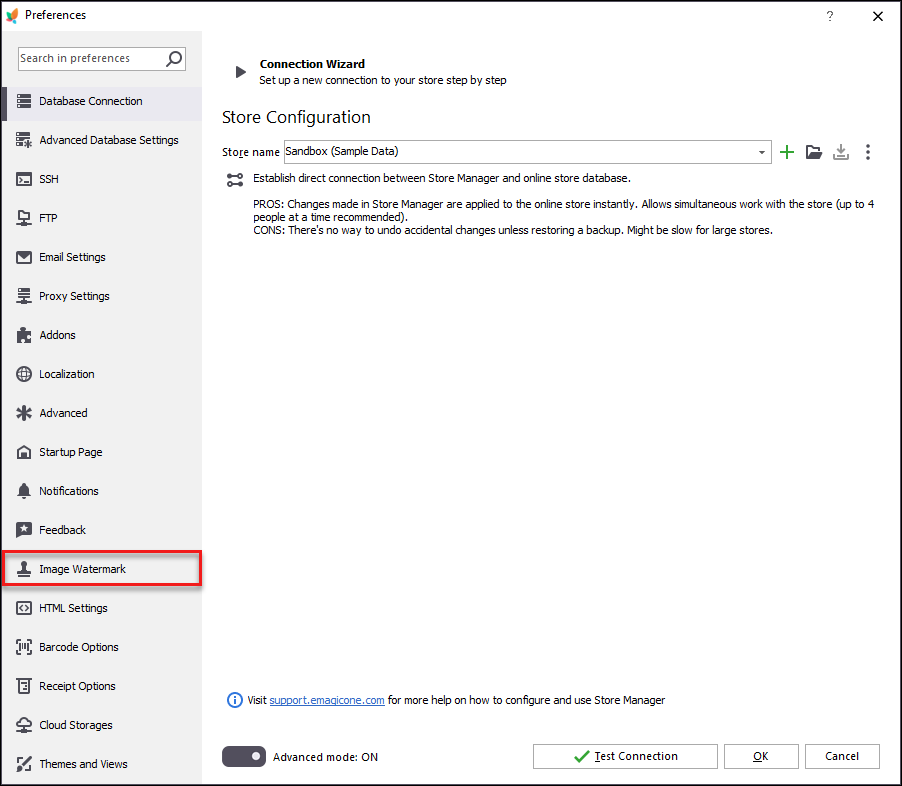Open the three-dot more options menu

tap(867, 152)
